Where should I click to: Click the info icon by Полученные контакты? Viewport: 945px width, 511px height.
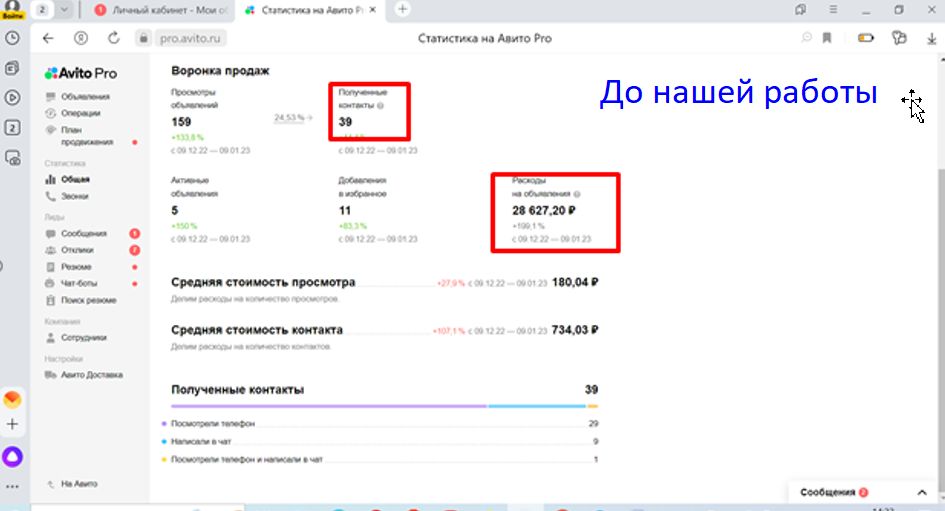click(x=380, y=105)
